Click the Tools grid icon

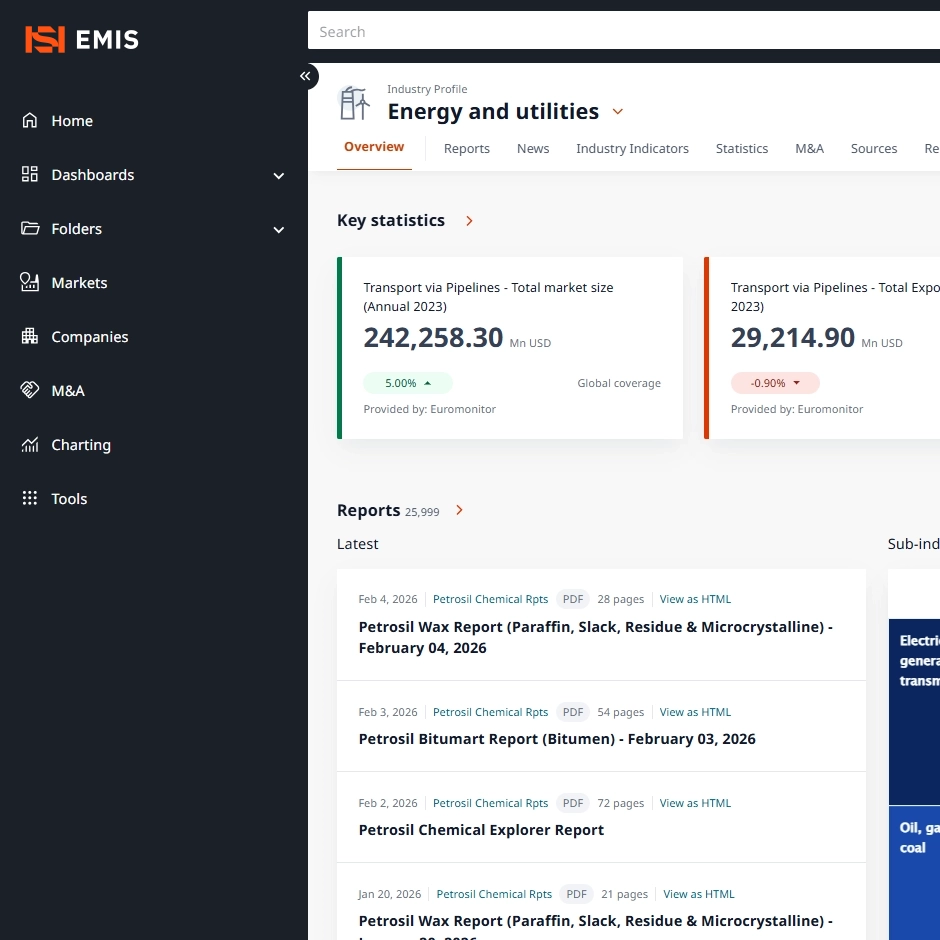click(x=30, y=499)
